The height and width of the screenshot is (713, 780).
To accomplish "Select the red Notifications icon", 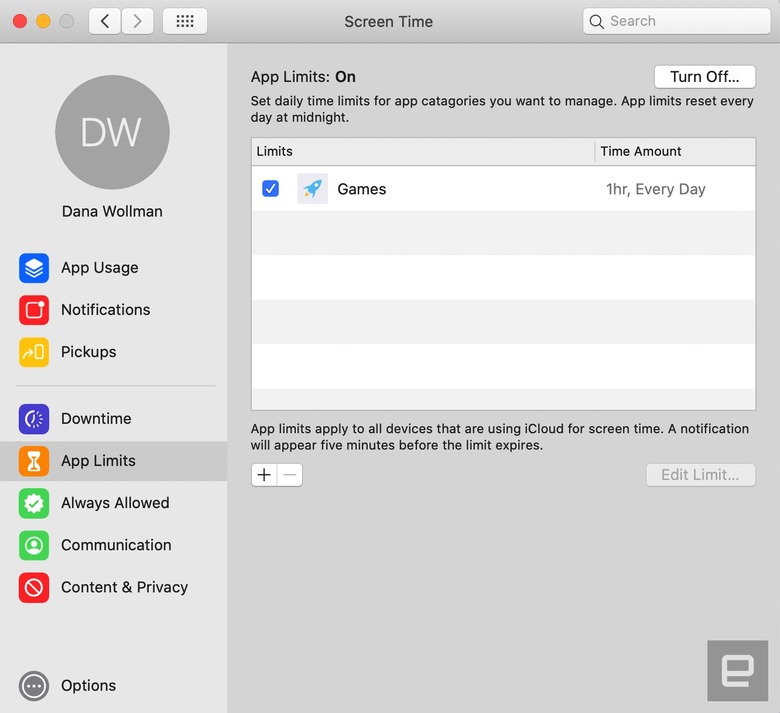I will pos(34,310).
